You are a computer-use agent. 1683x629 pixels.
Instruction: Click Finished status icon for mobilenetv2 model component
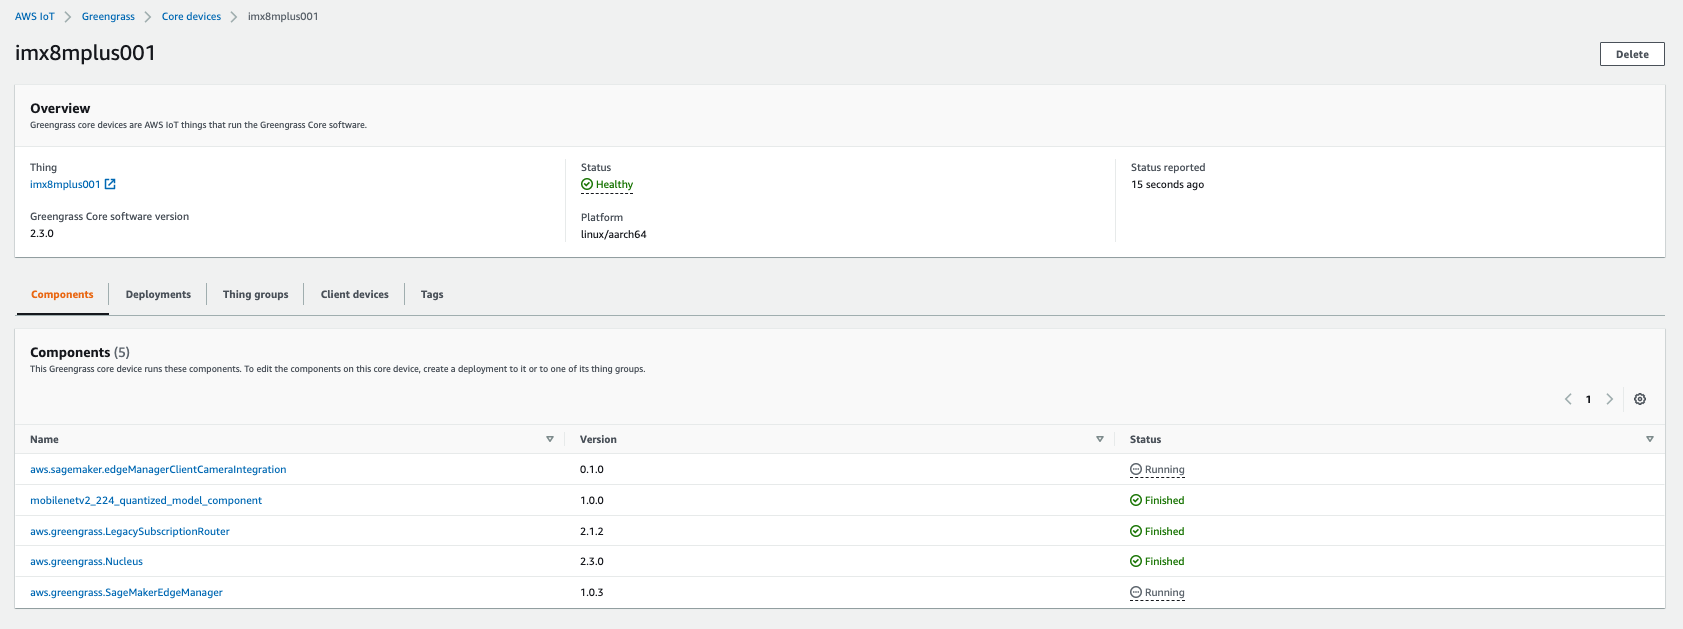tap(1136, 500)
